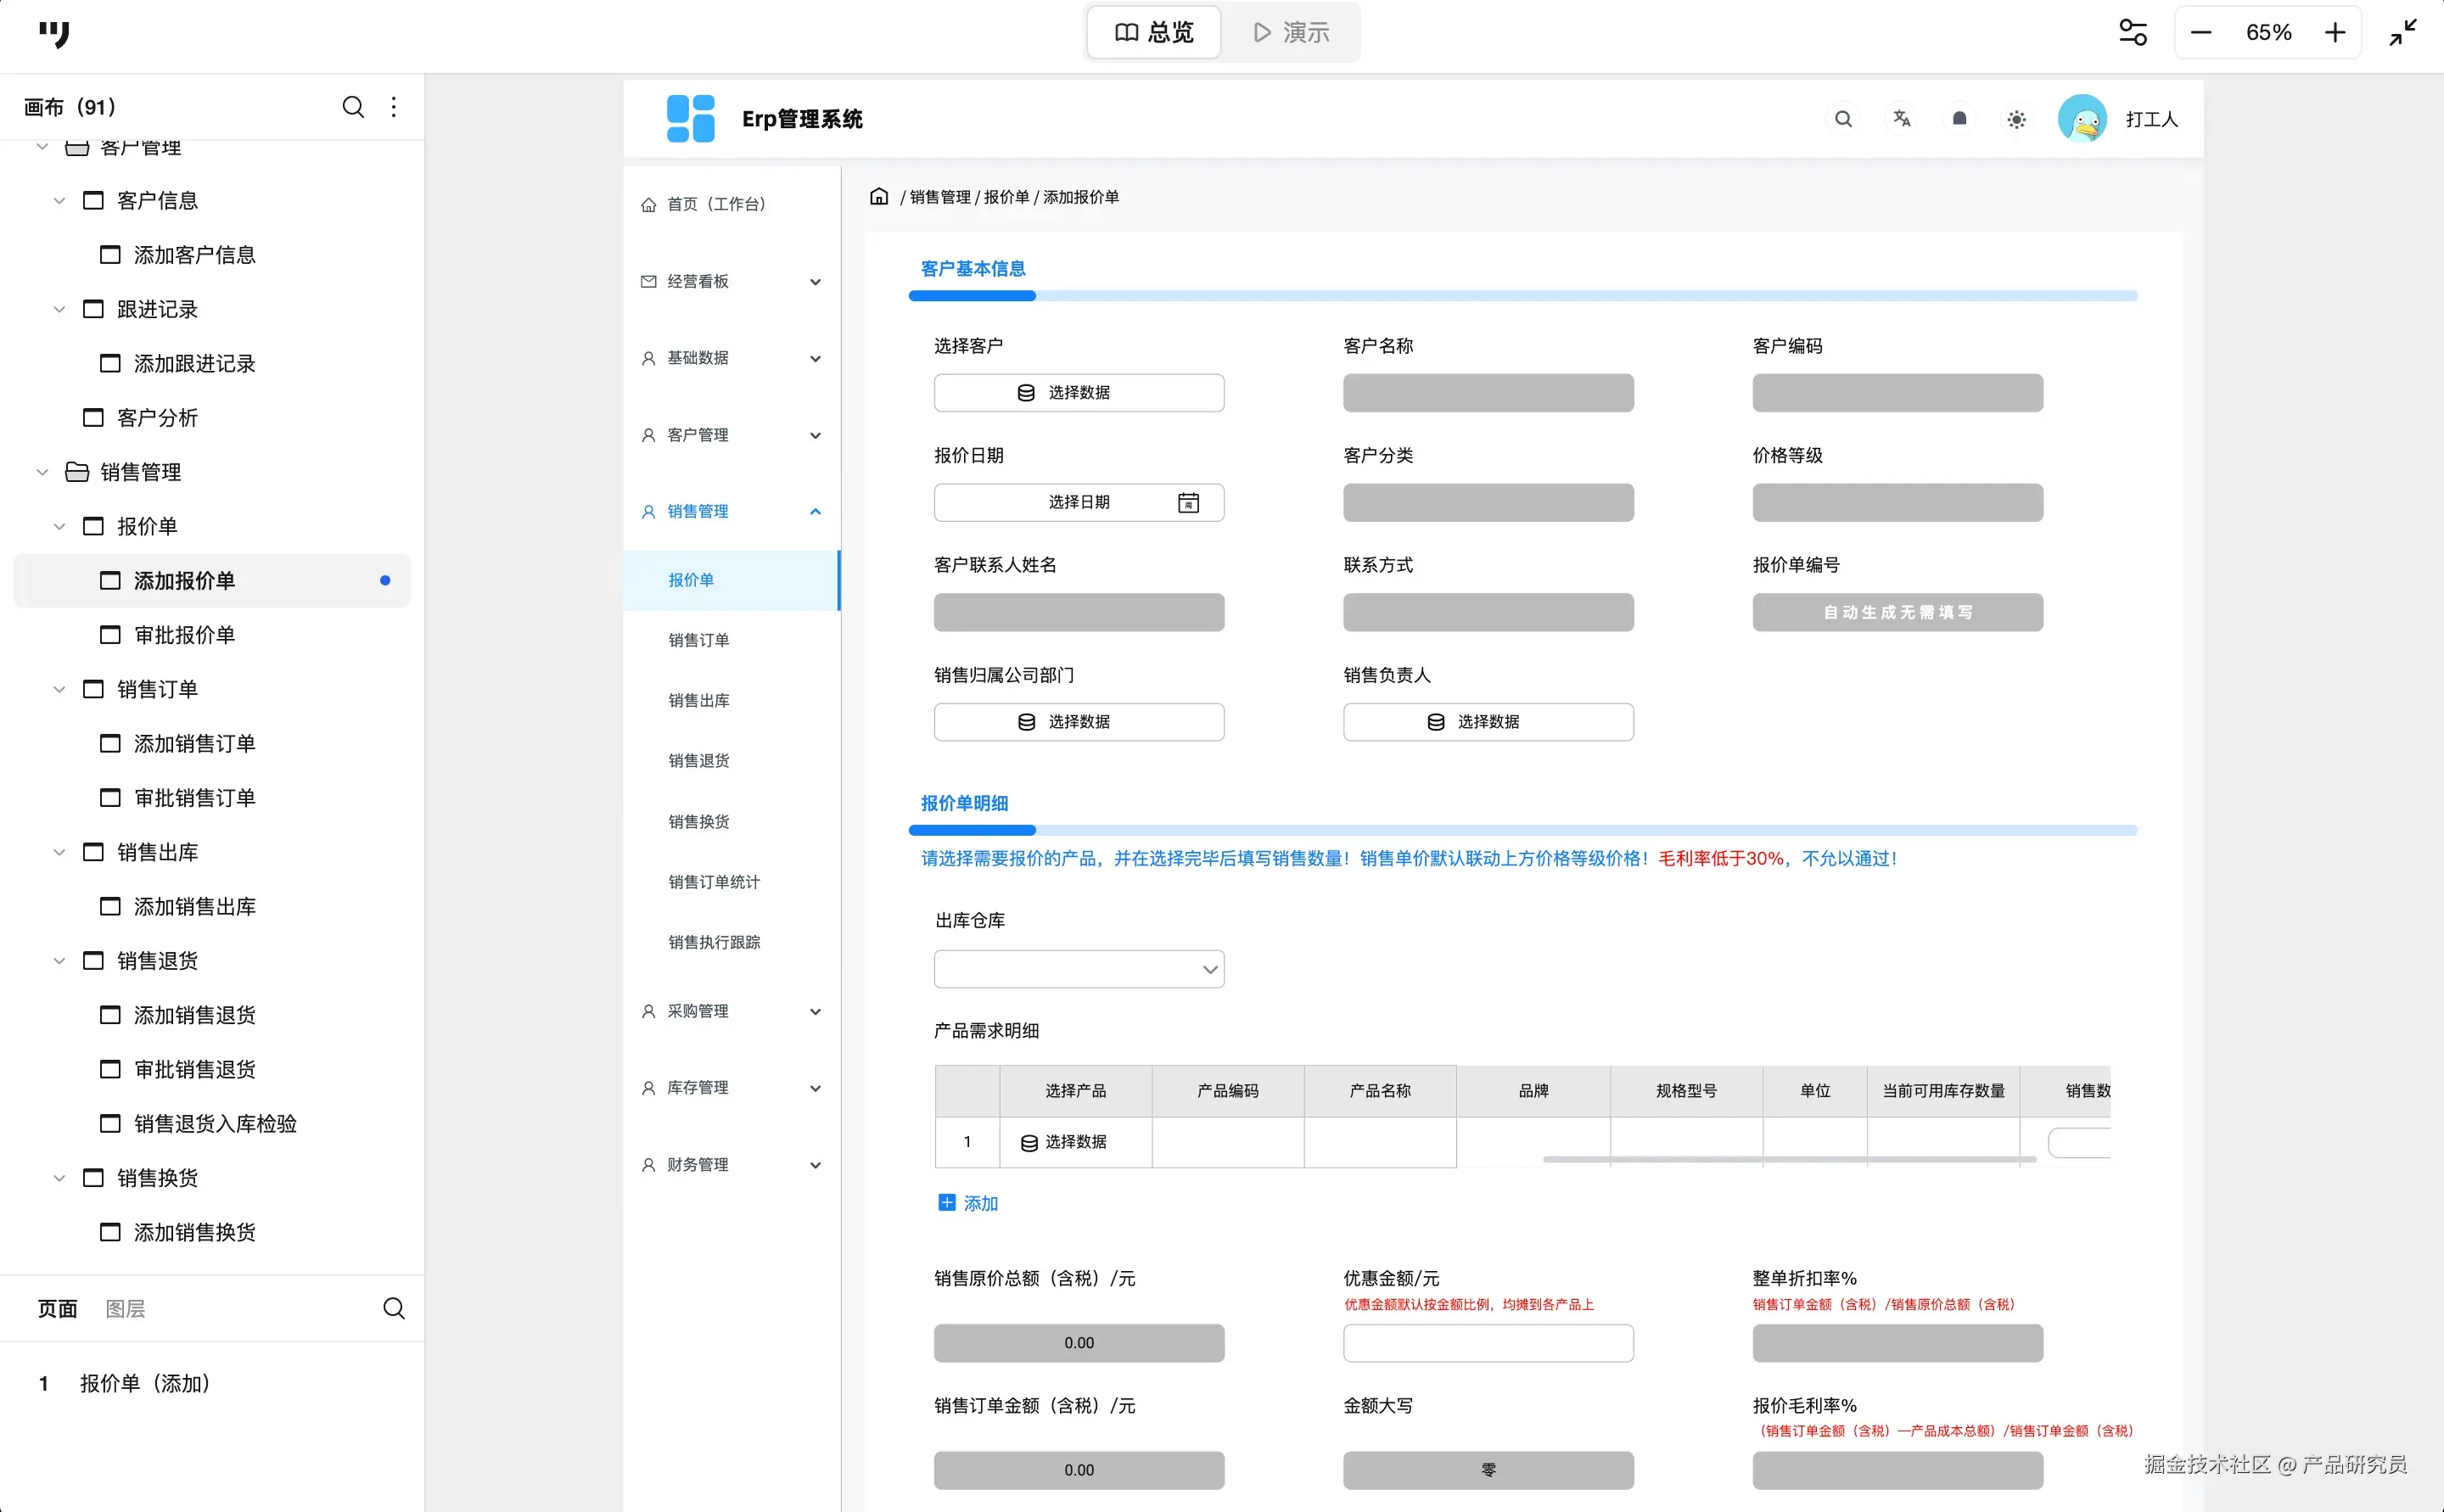Viewport: 2444px width, 1512px height.
Task: Exit fullscreen using collapse arrows icon
Action: (2403, 33)
